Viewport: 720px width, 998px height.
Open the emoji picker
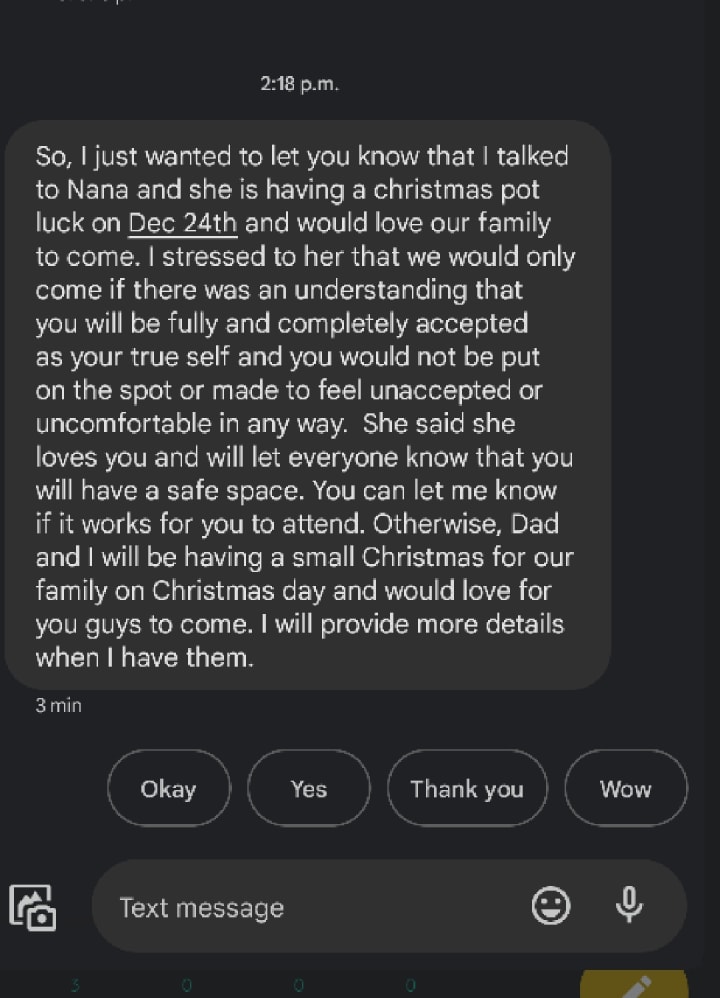click(x=550, y=907)
